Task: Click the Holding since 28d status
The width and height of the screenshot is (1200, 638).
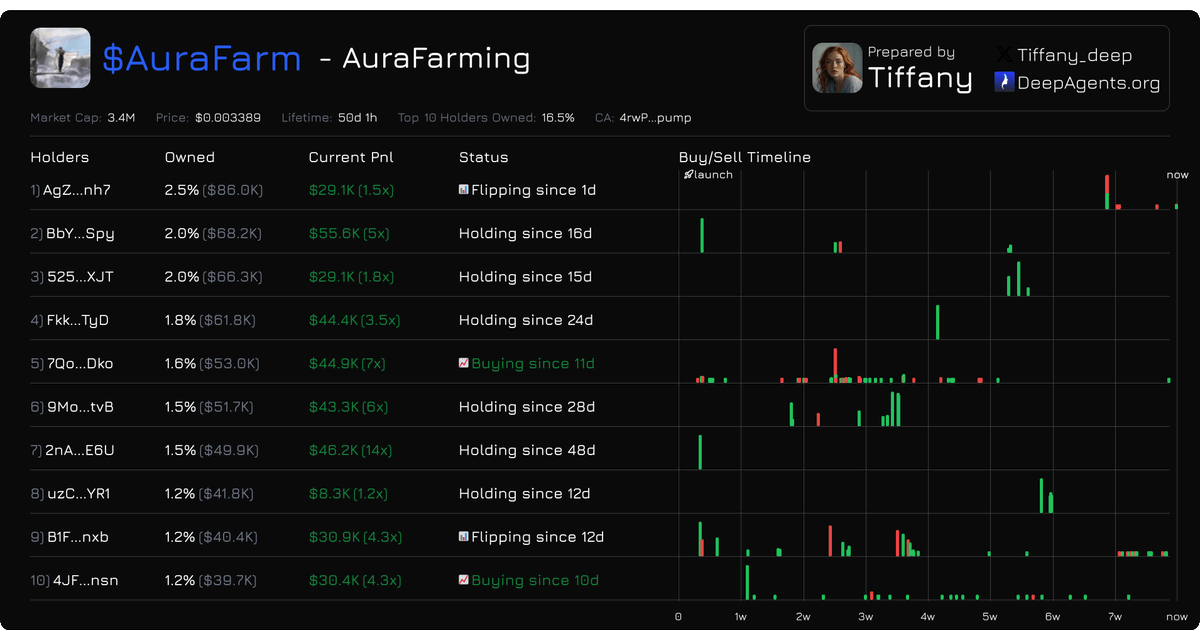Action: pyautogui.click(x=527, y=407)
